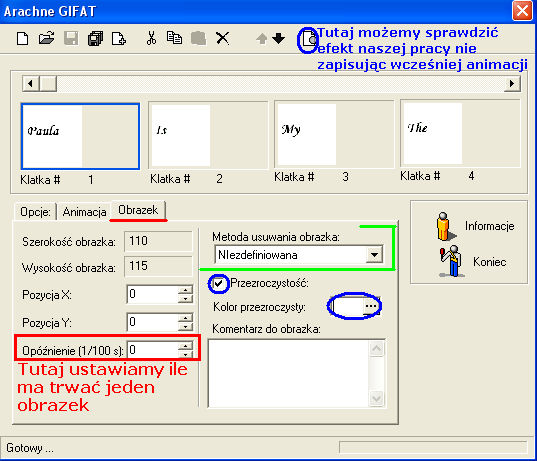Viewport: 537px width, 461px height.
Task: Select the Obrazek tab
Action: pyautogui.click(x=138, y=210)
